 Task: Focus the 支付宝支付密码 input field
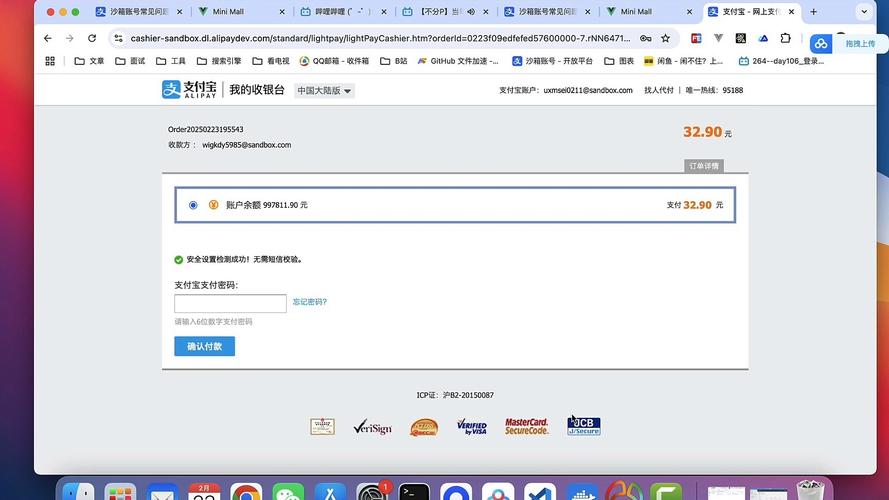coord(230,303)
